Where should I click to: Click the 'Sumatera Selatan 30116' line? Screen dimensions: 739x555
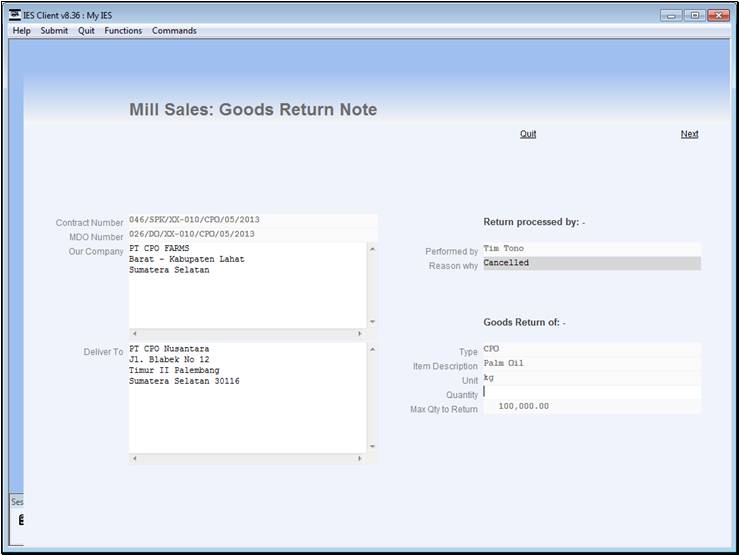pyautogui.click(x=184, y=381)
